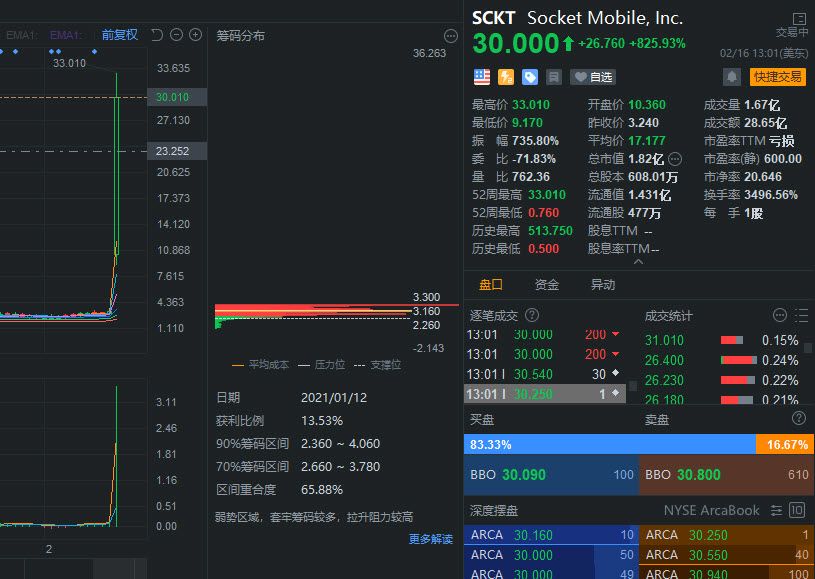Open help icon beside 逐笔成交
This screenshot has height=579, width=815.
(532, 315)
